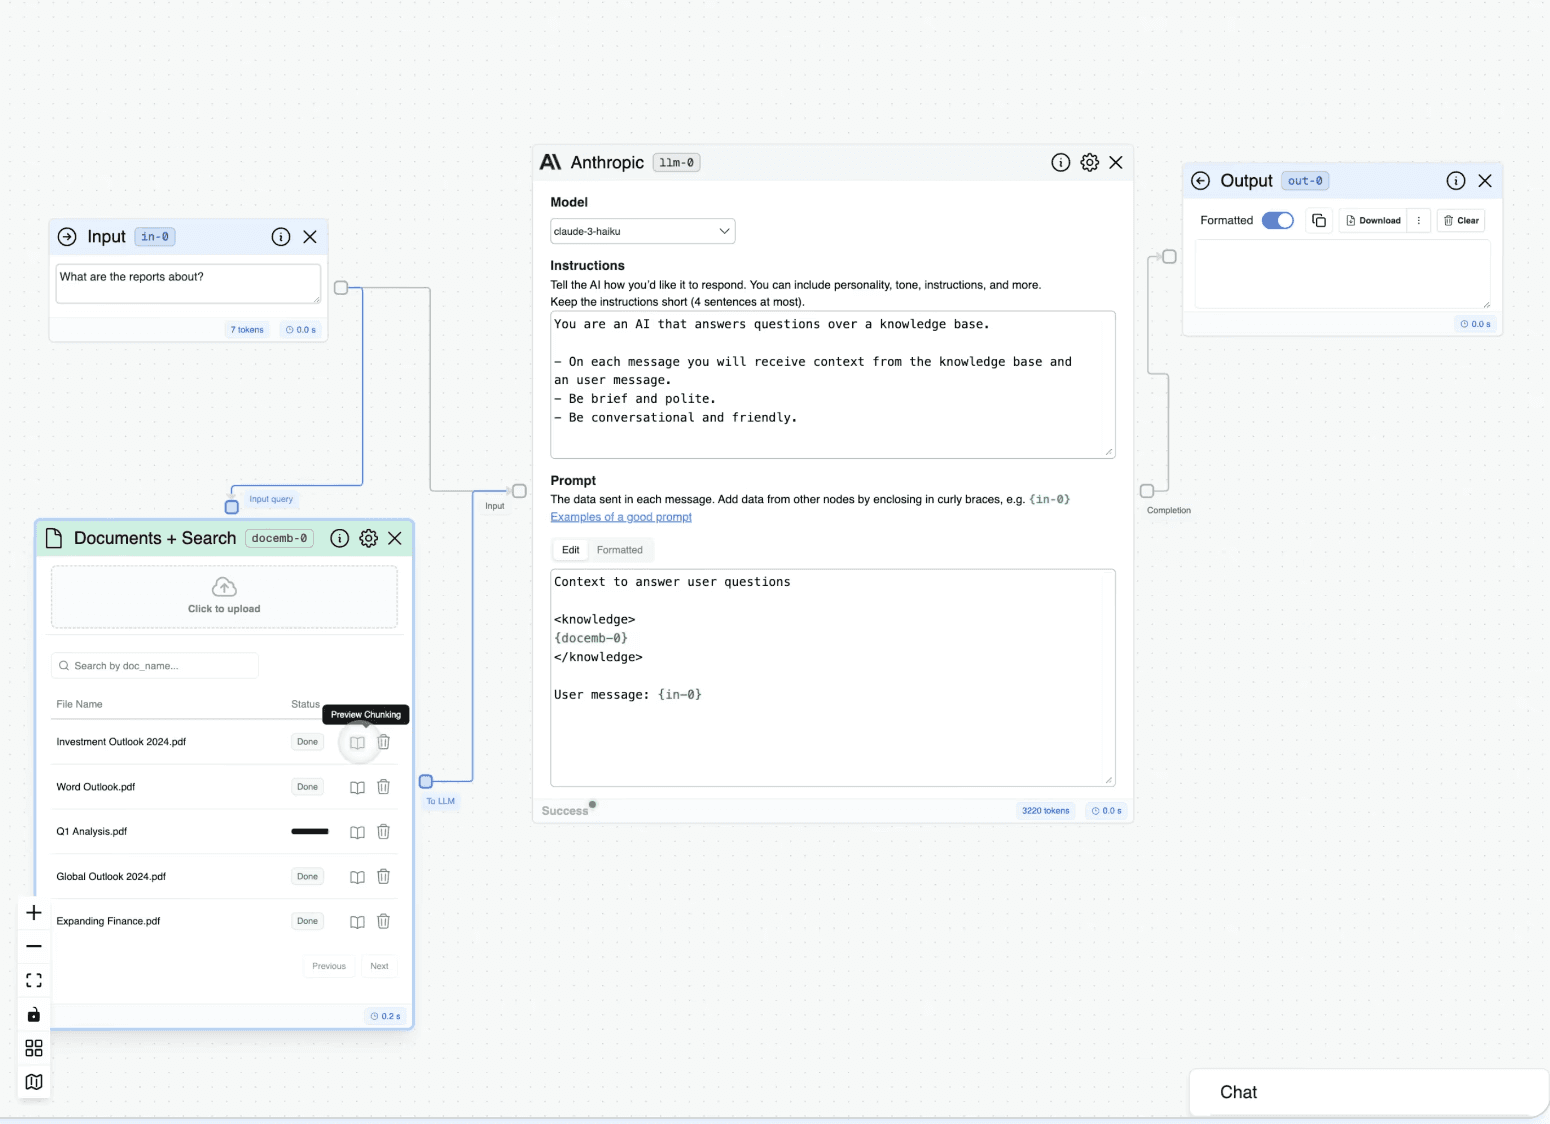
Task: Click the out-0 node ID badge
Action: (x=1305, y=181)
